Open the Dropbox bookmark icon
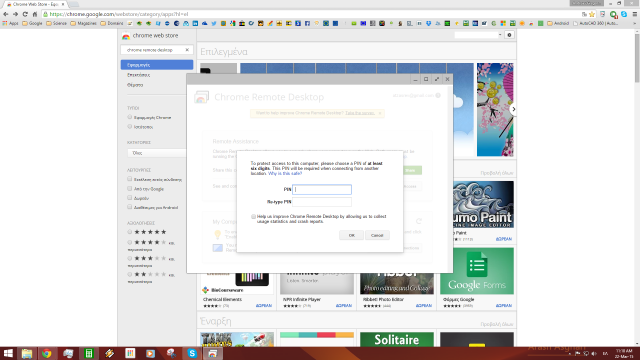This screenshot has height=360, width=640. click(429, 23)
